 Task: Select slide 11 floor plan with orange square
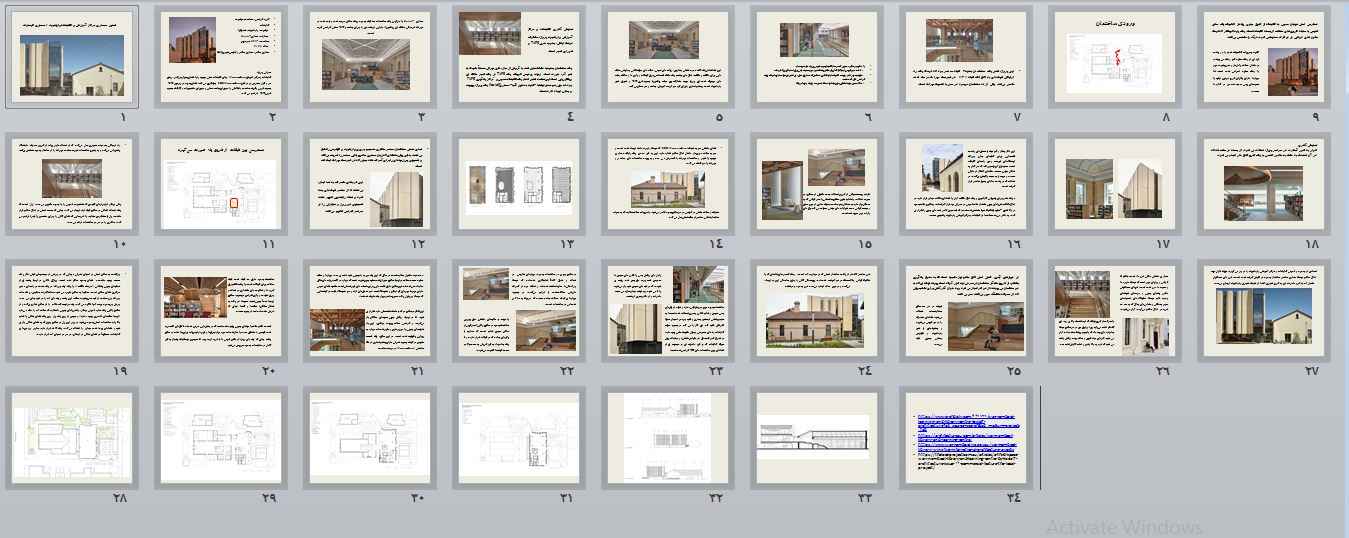coord(221,184)
